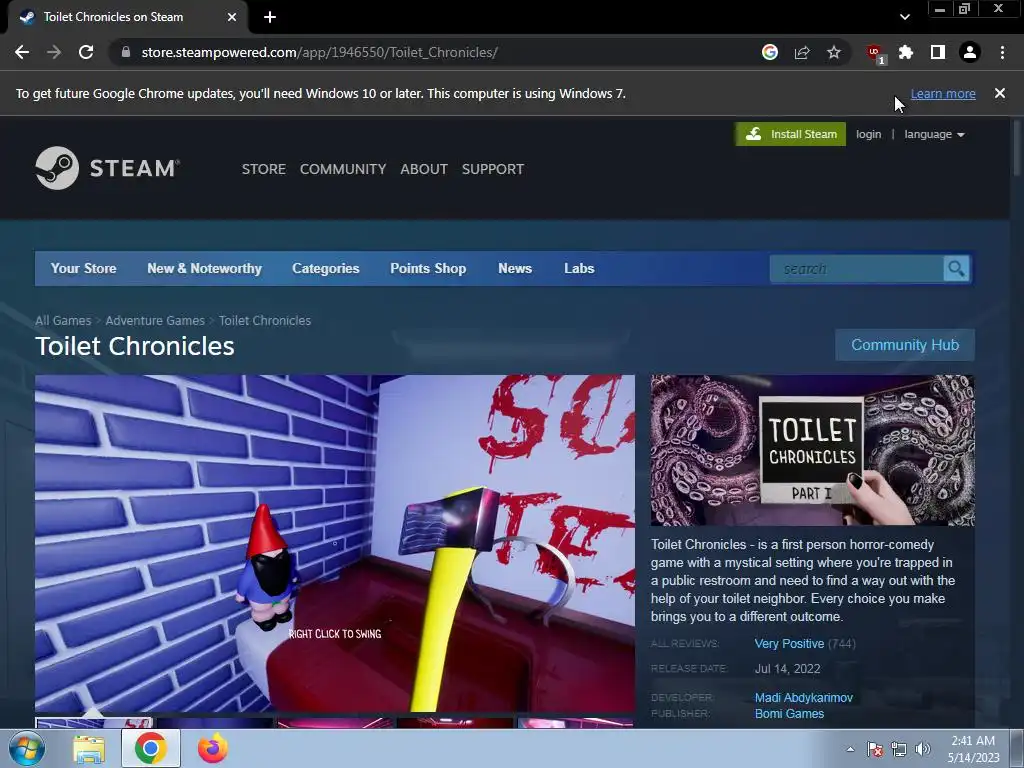Open Windows Explorer from taskbar

click(x=89, y=748)
